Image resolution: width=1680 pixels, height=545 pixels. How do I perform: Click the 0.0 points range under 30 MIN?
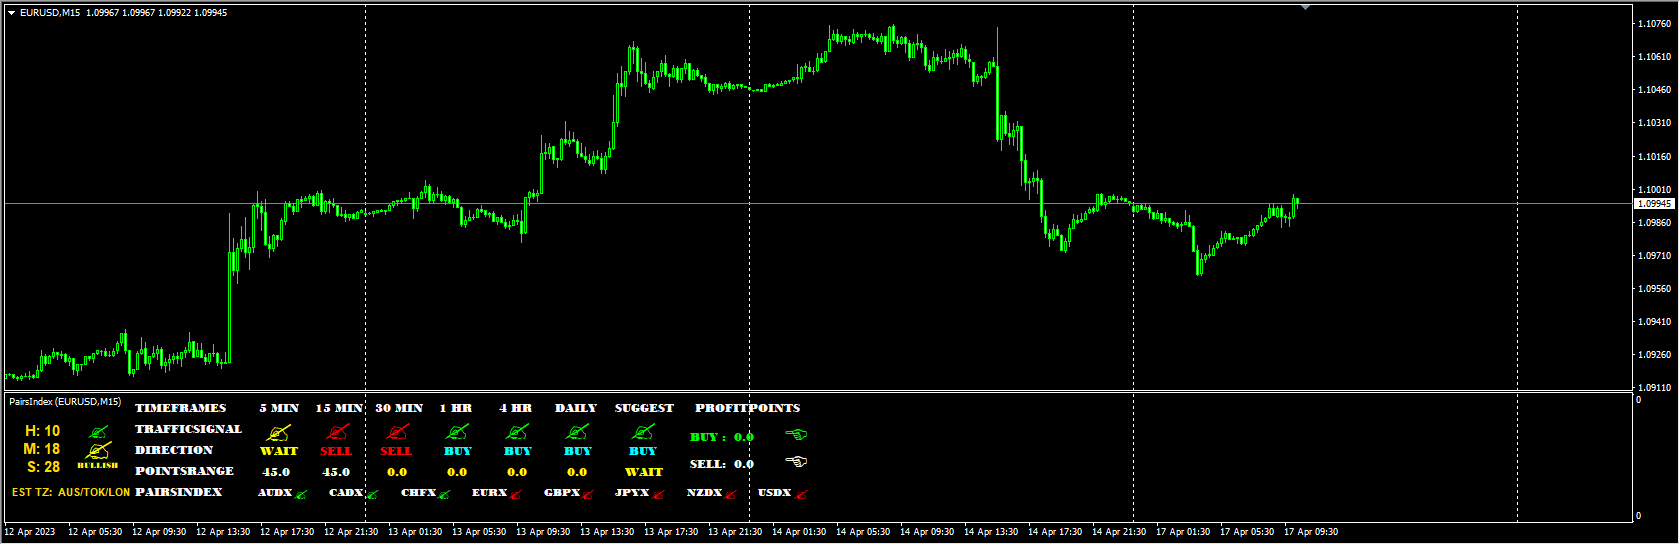397,472
